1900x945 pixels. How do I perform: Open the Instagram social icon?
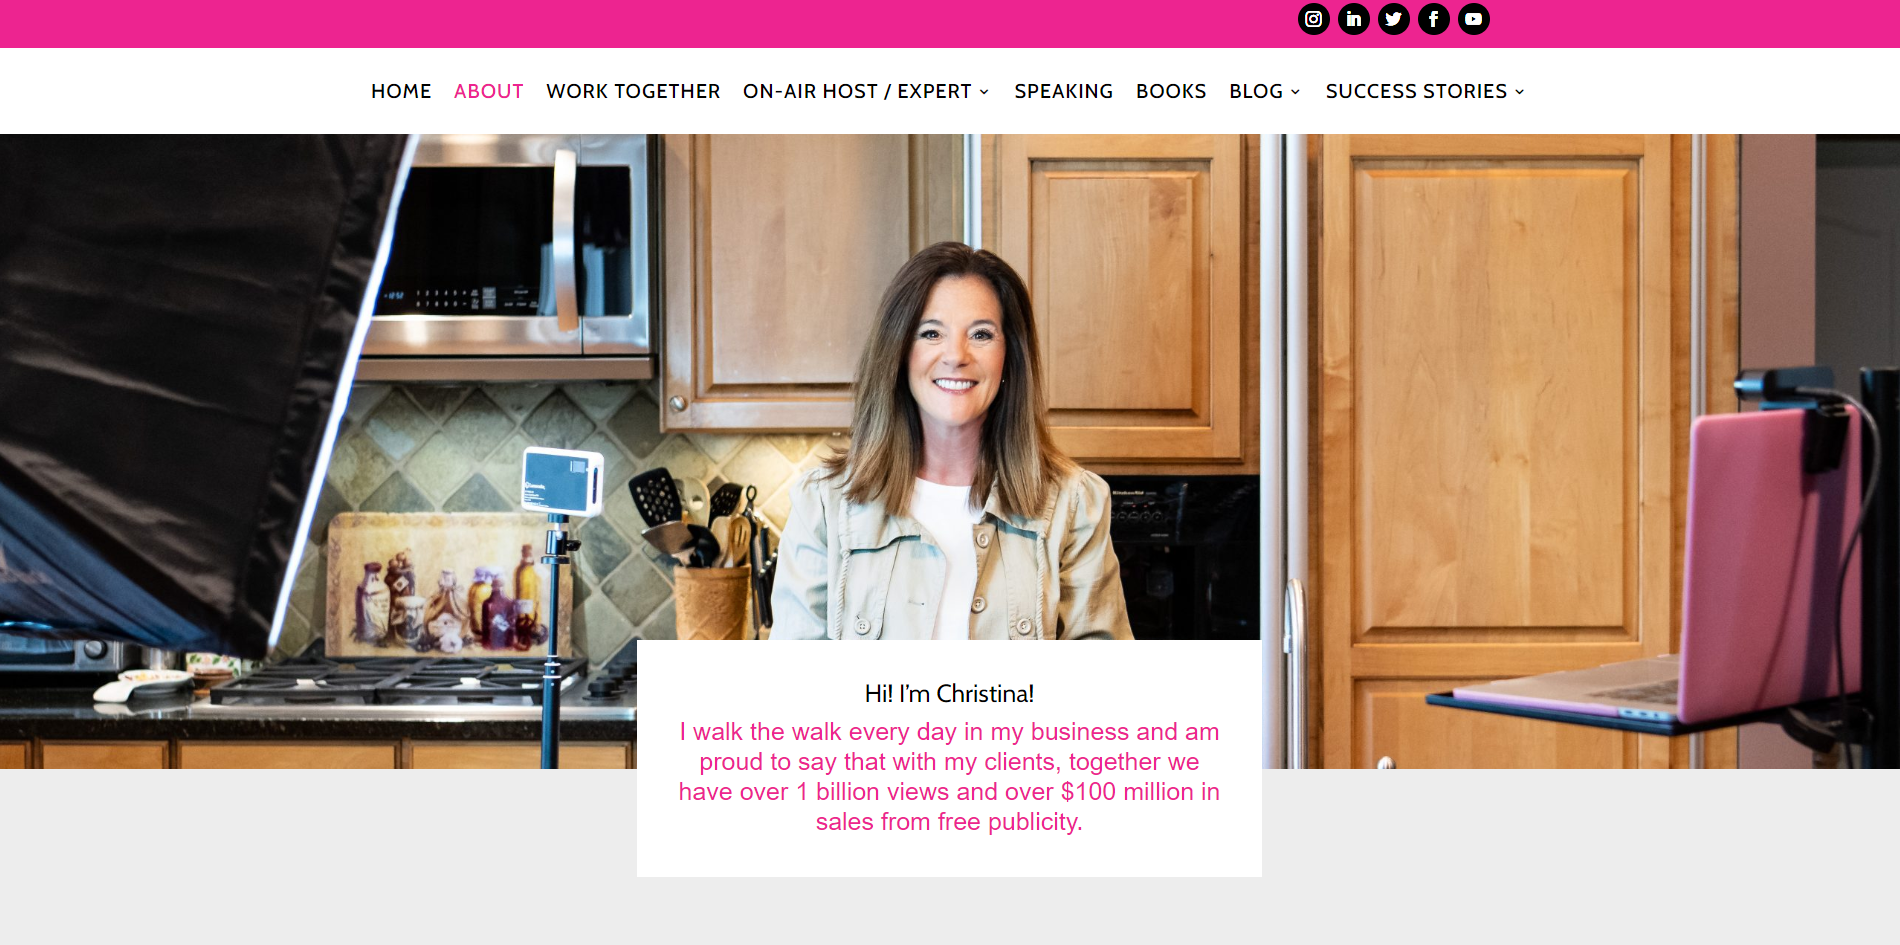(1313, 19)
